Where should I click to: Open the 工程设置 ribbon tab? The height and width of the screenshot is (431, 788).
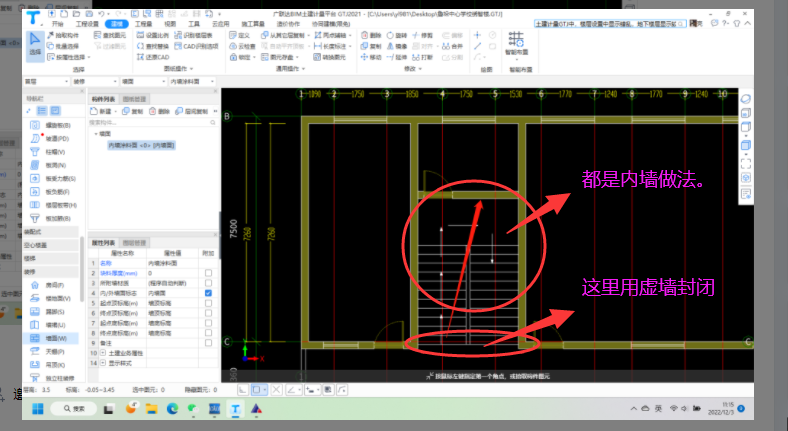coord(87,24)
